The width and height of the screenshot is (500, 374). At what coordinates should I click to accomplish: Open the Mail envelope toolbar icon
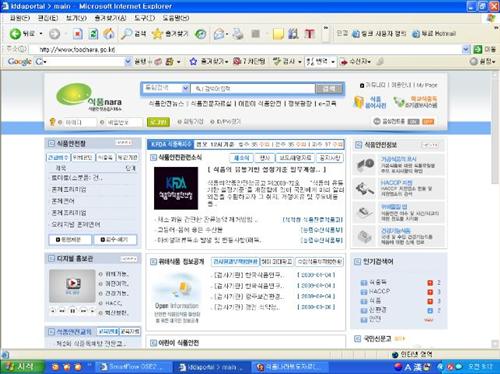click(x=219, y=34)
